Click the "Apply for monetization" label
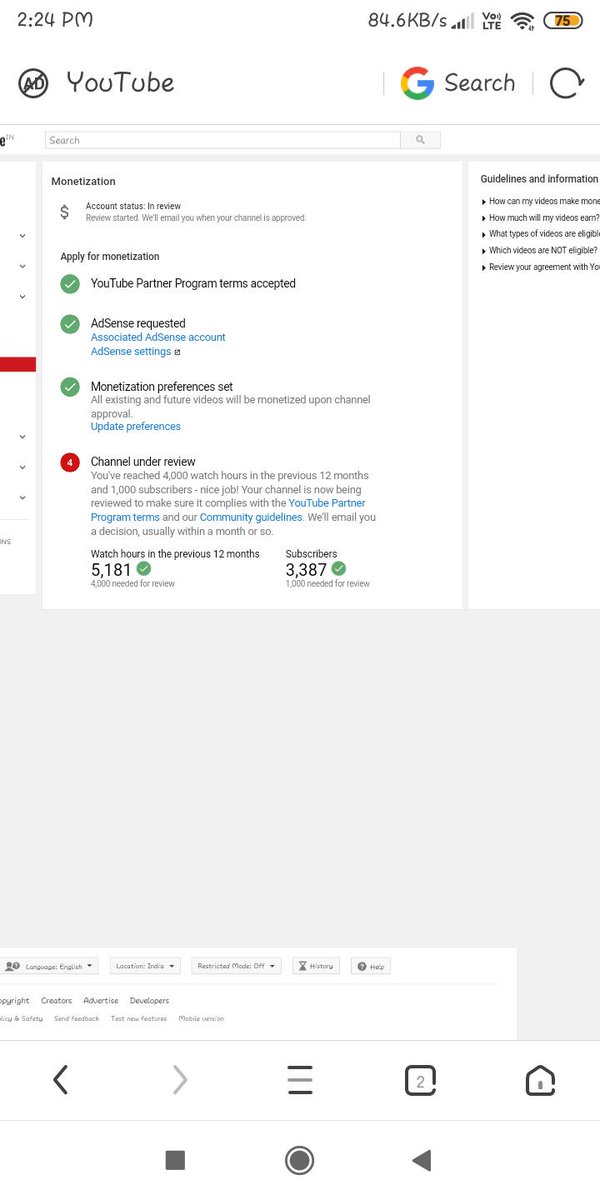 [x=110, y=257]
